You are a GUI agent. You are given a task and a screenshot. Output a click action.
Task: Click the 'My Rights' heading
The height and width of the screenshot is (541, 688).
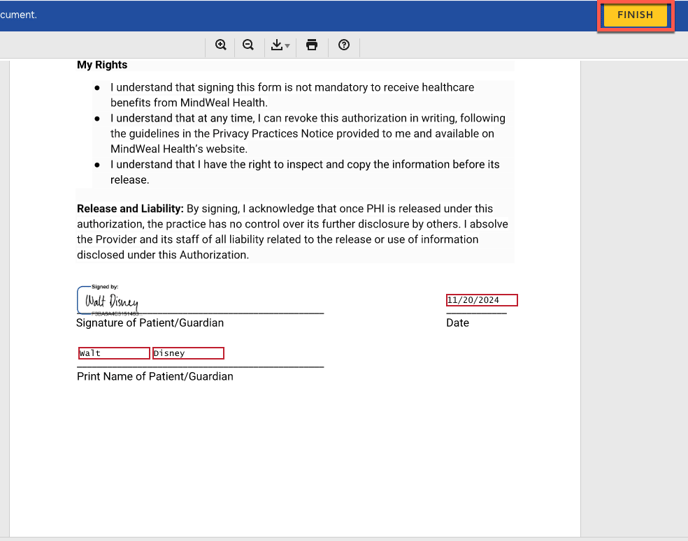click(x=102, y=65)
